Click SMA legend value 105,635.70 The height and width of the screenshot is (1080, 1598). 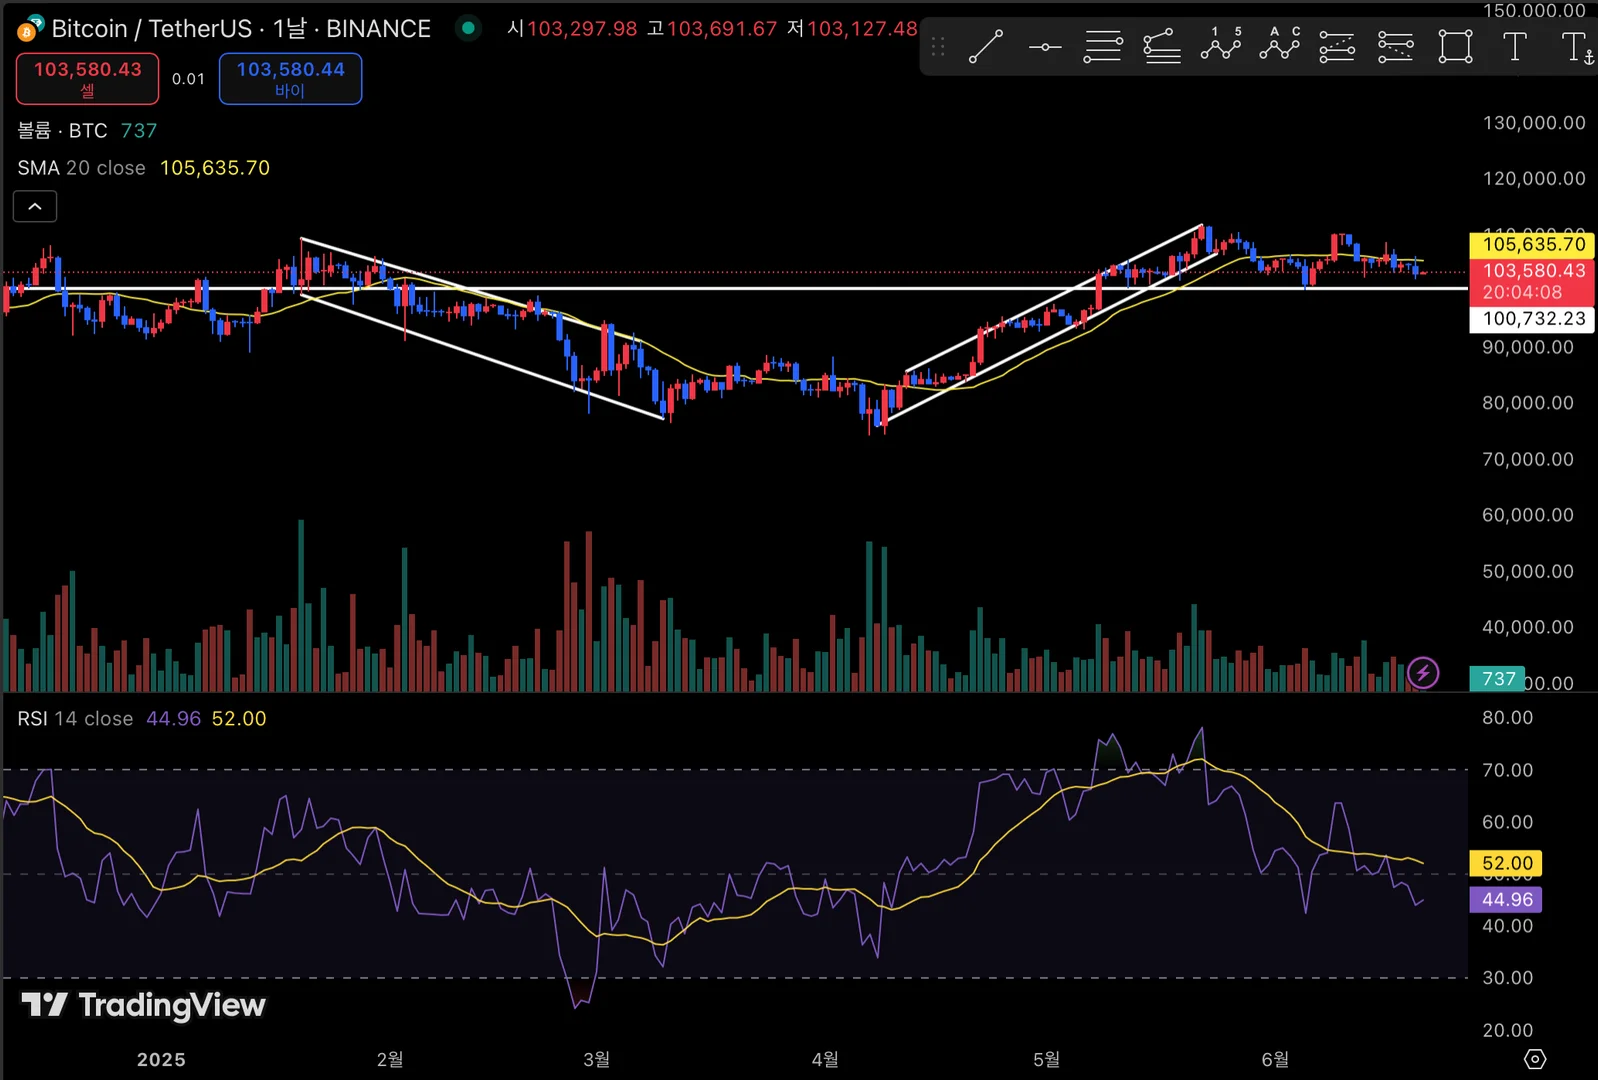coord(215,168)
